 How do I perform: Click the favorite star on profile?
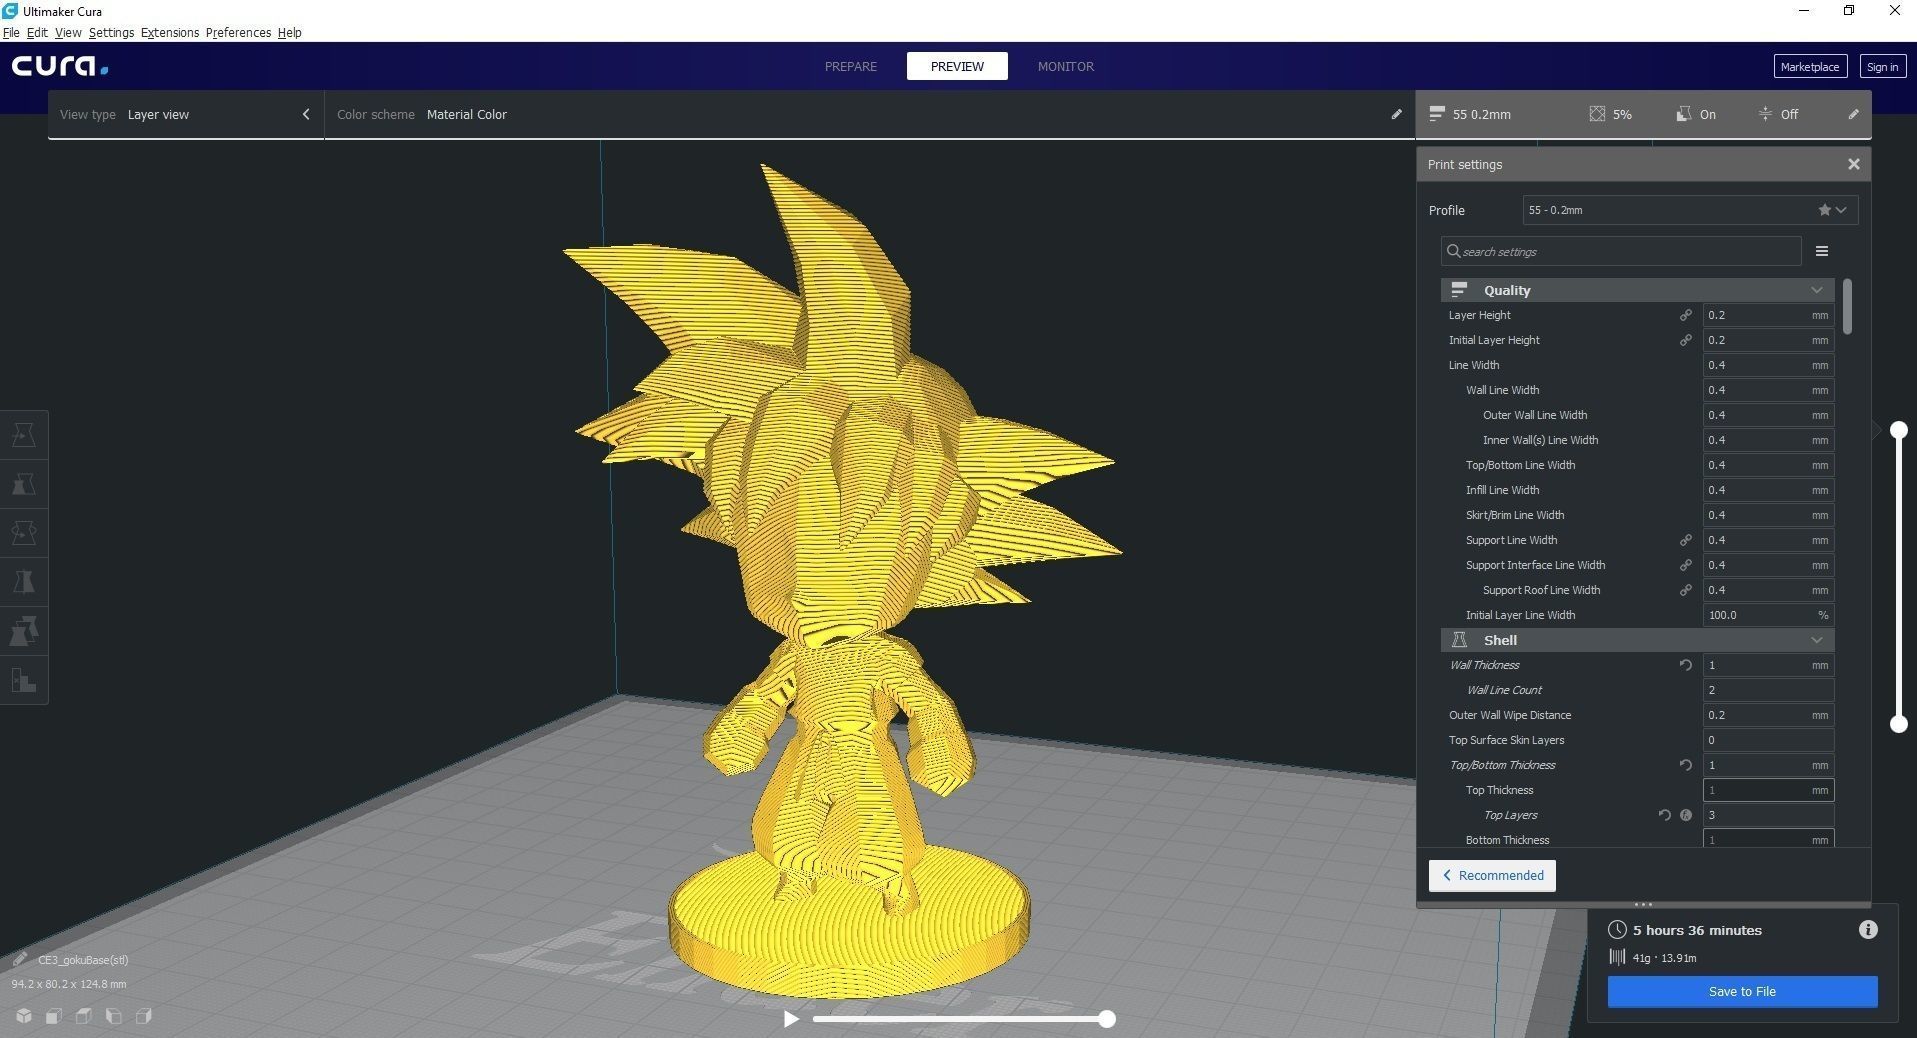coord(1824,210)
